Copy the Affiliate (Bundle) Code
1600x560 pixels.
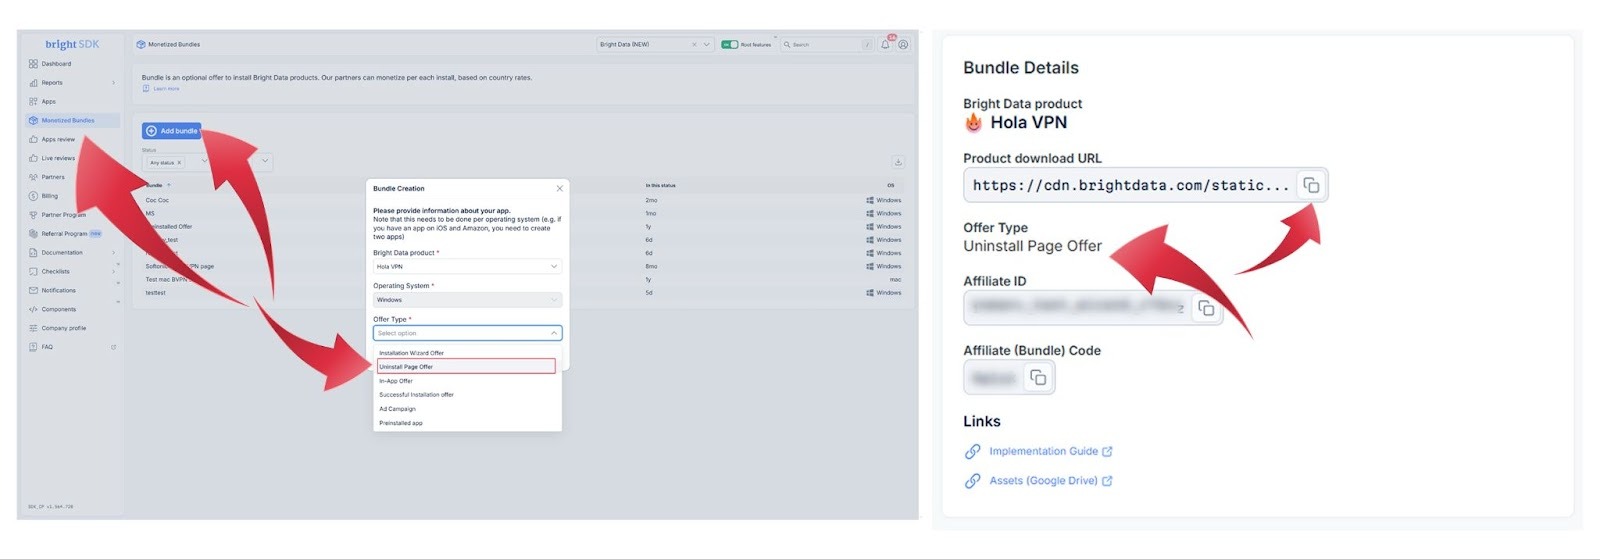[1038, 378]
